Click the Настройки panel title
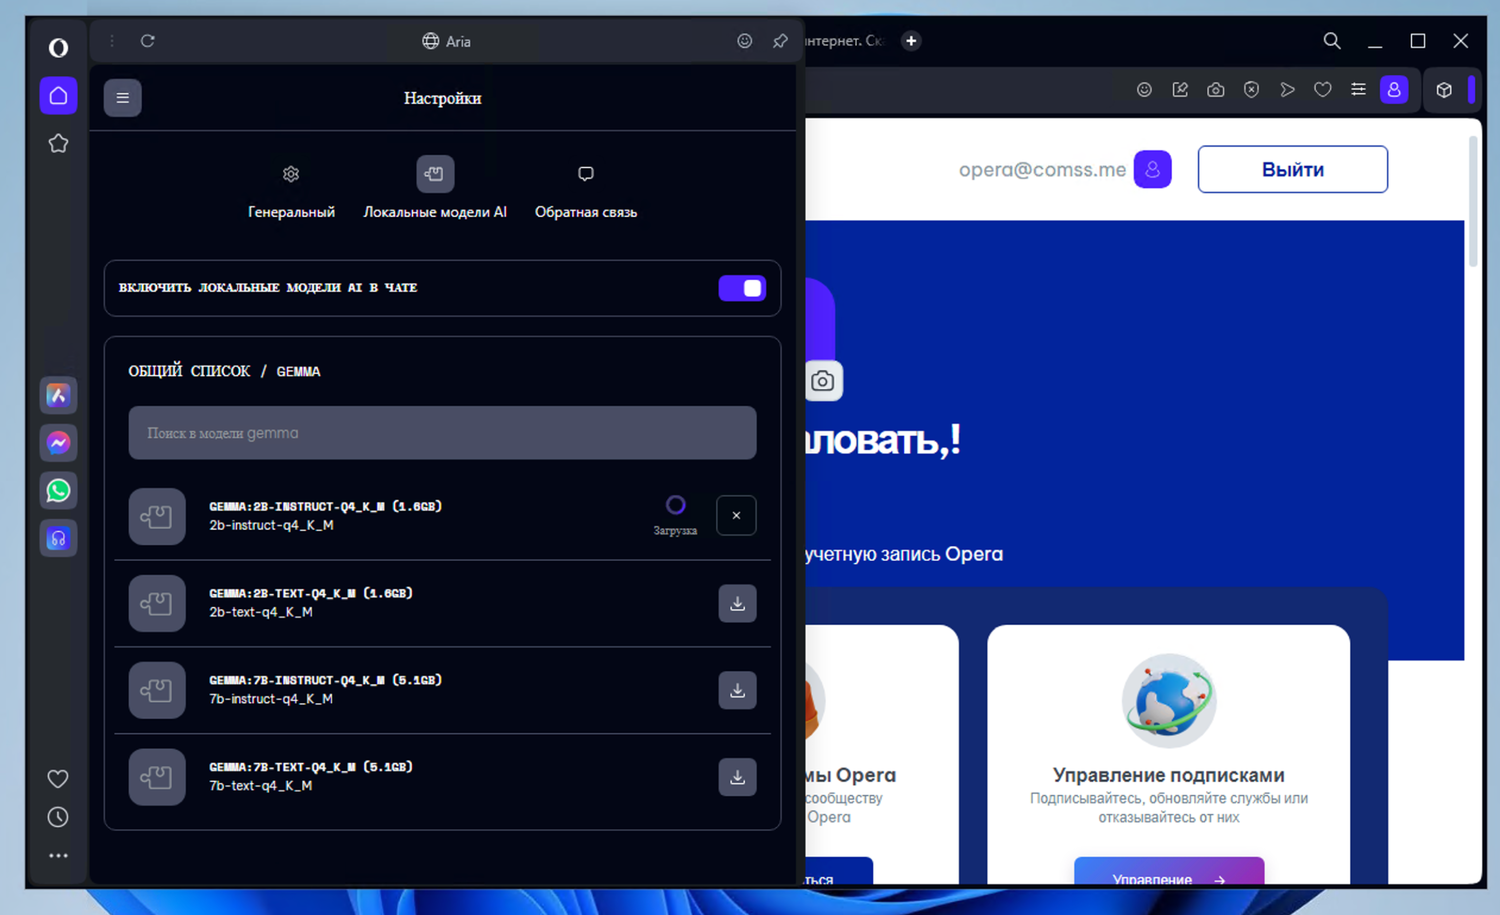The image size is (1500, 915). [442, 98]
